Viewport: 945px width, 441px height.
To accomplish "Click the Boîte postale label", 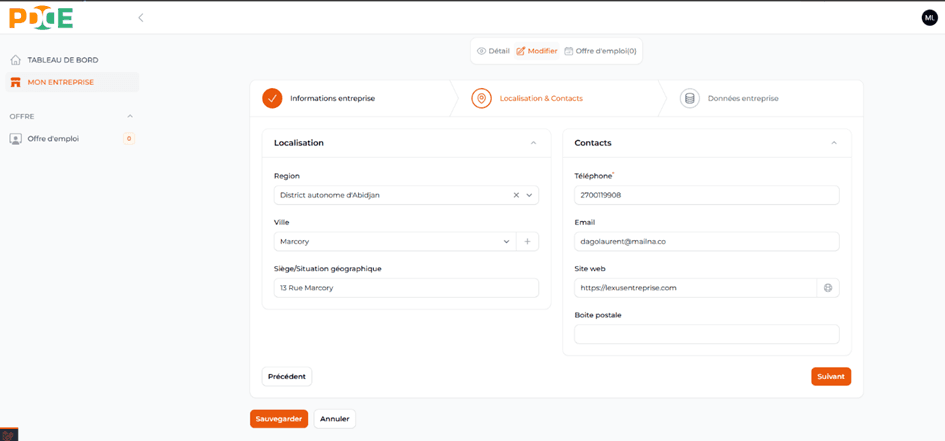I will click(598, 315).
